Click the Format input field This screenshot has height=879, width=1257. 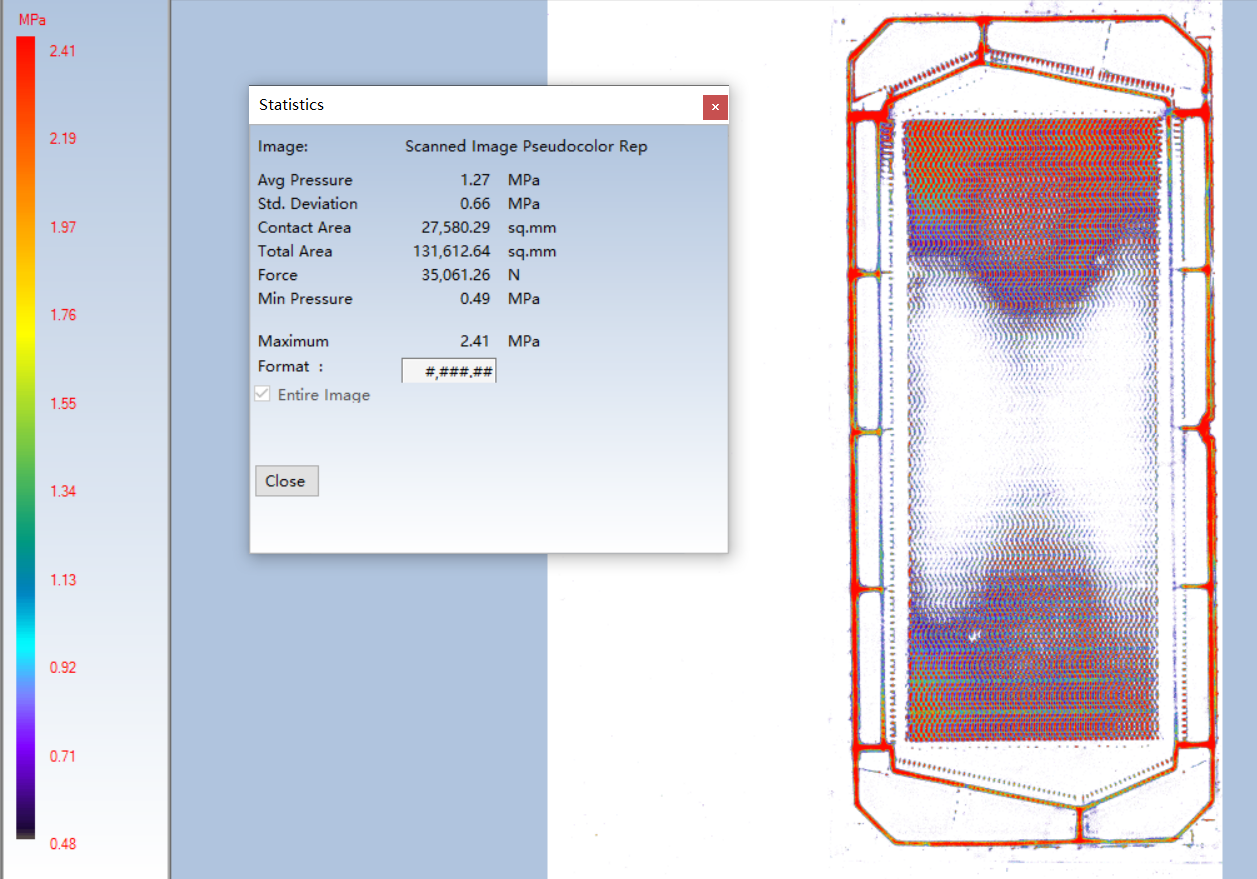pos(449,371)
